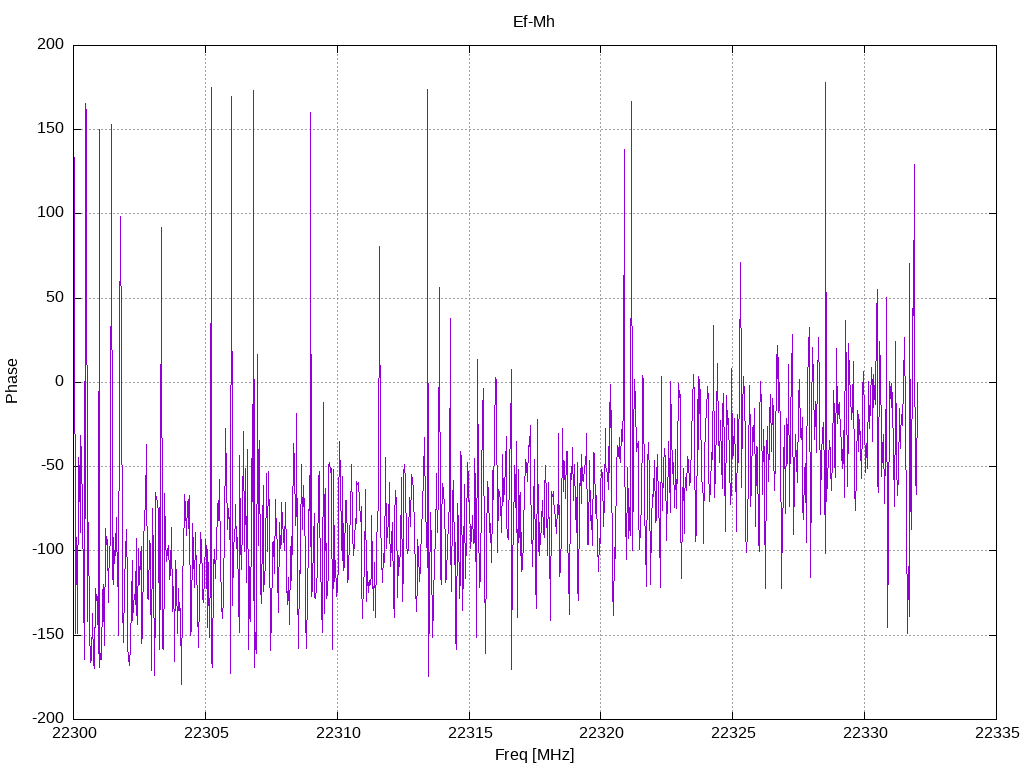
Task: Click the y-axis tick label '100'
Action: coord(51,213)
